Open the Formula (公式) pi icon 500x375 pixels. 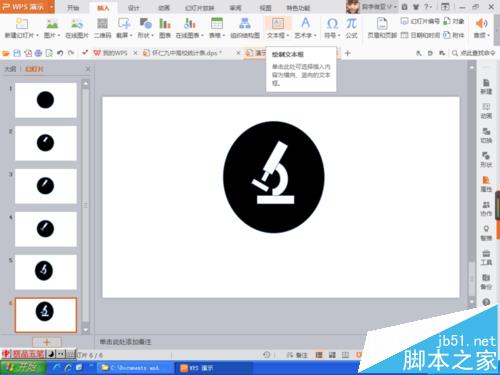(x=351, y=28)
